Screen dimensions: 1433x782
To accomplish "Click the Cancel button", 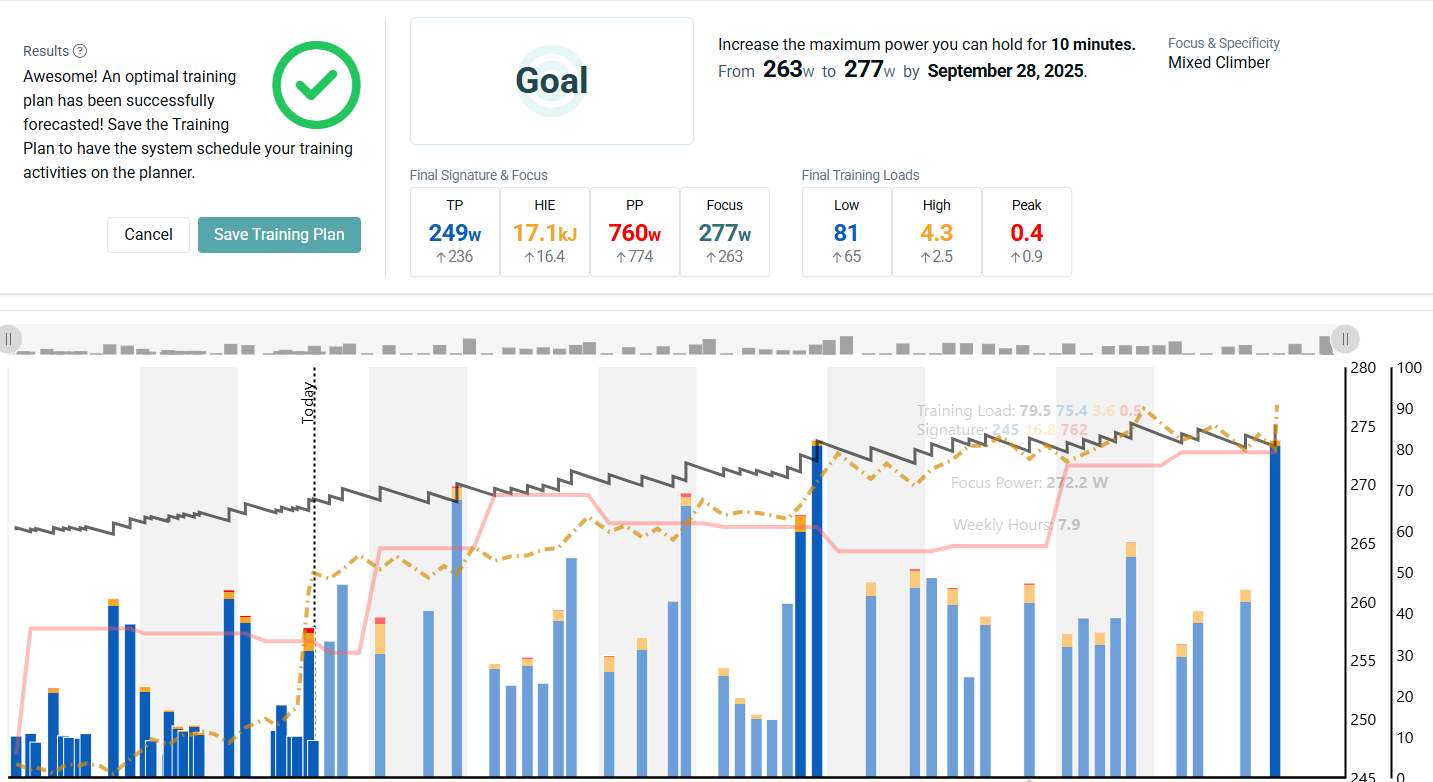I will (x=148, y=234).
